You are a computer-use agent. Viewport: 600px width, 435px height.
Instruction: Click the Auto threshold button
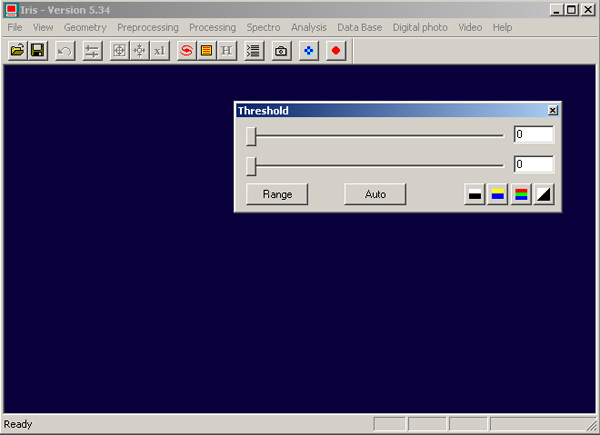coord(375,194)
